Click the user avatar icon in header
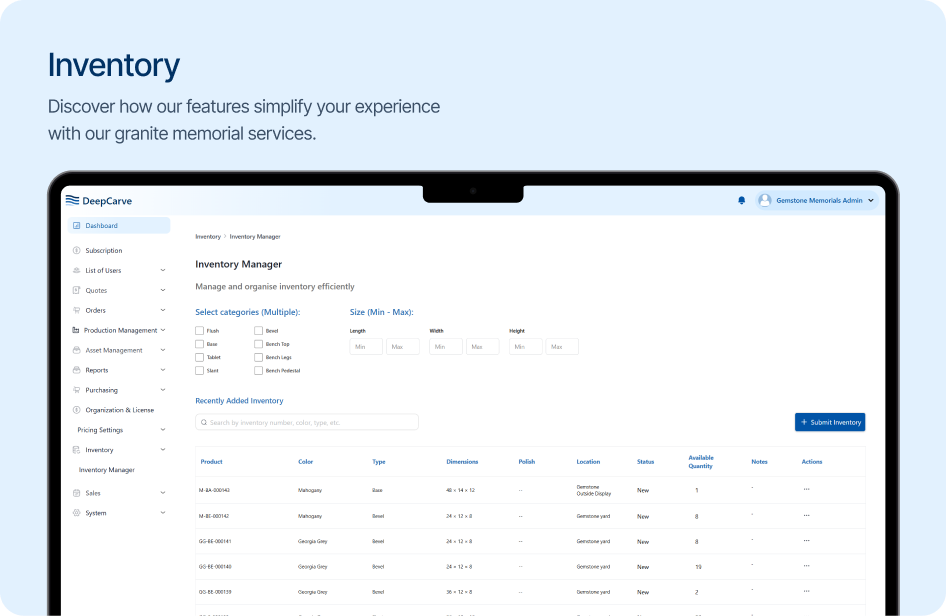Image resolution: width=946 pixels, height=616 pixels. click(765, 200)
